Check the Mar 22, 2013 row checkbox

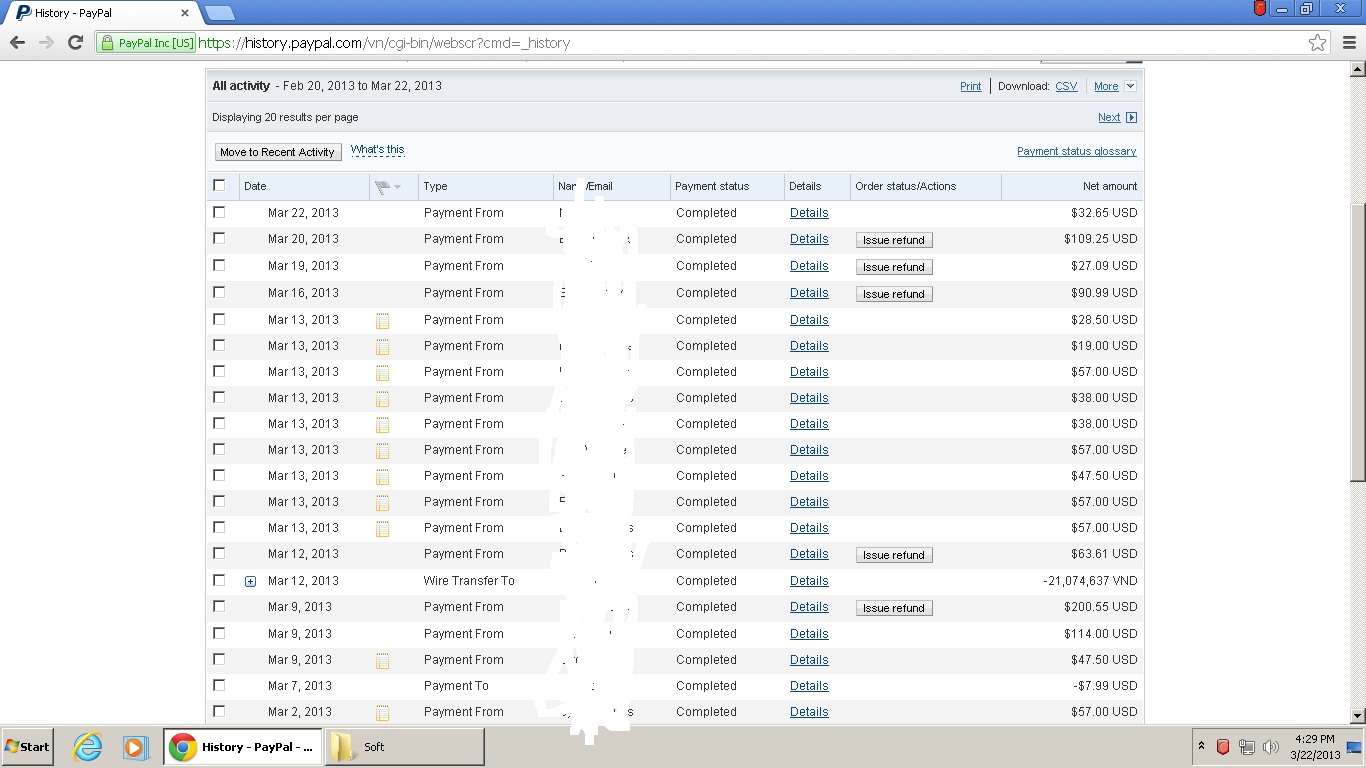(219, 212)
